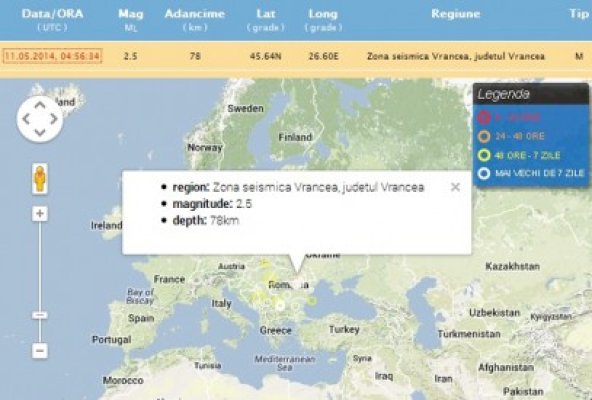This screenshot has width=592, height=400.
Task: Pan the map left with the arrow
Action: [26, 119]
